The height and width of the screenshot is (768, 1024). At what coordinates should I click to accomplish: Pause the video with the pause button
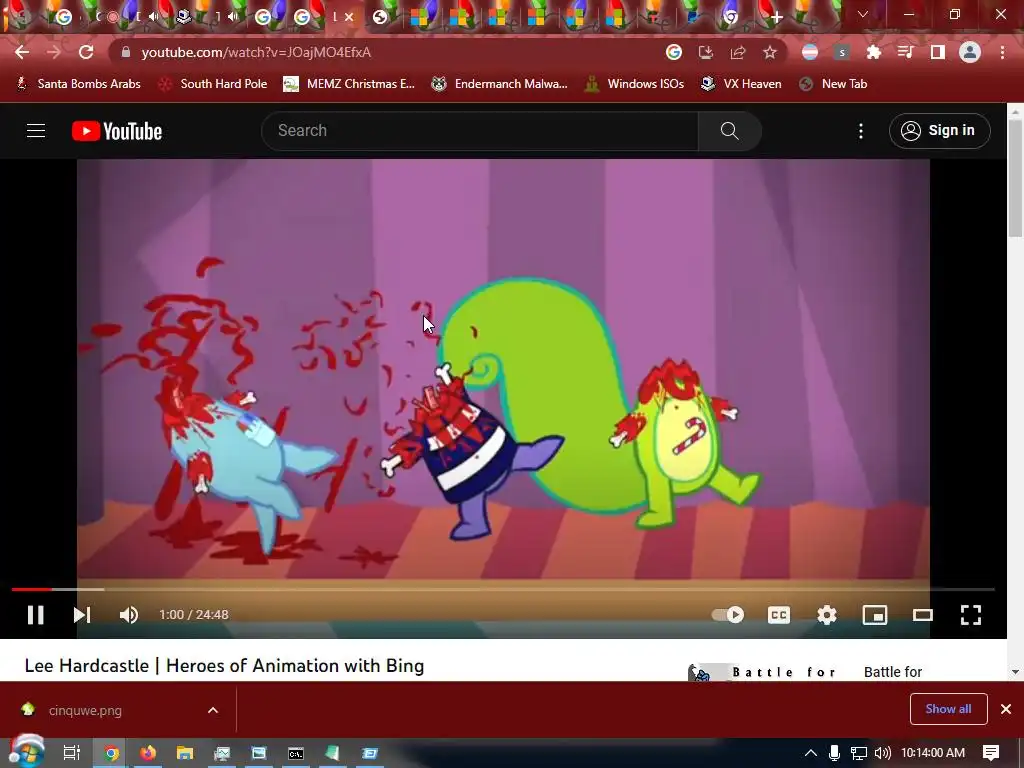pyautogui.click(x=35, y=615)
